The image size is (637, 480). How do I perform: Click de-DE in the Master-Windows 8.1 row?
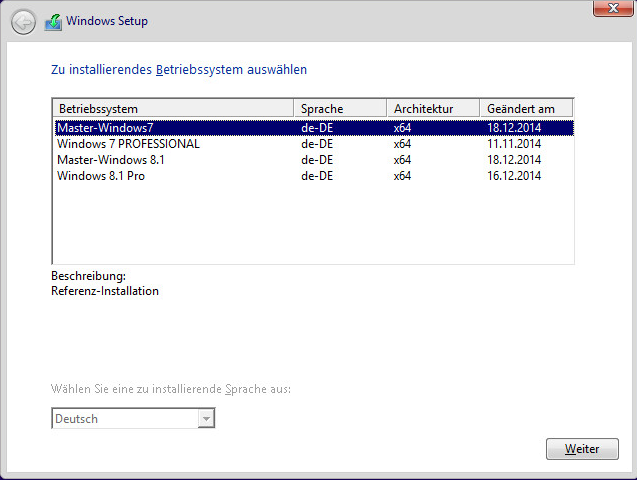[317, 160]
